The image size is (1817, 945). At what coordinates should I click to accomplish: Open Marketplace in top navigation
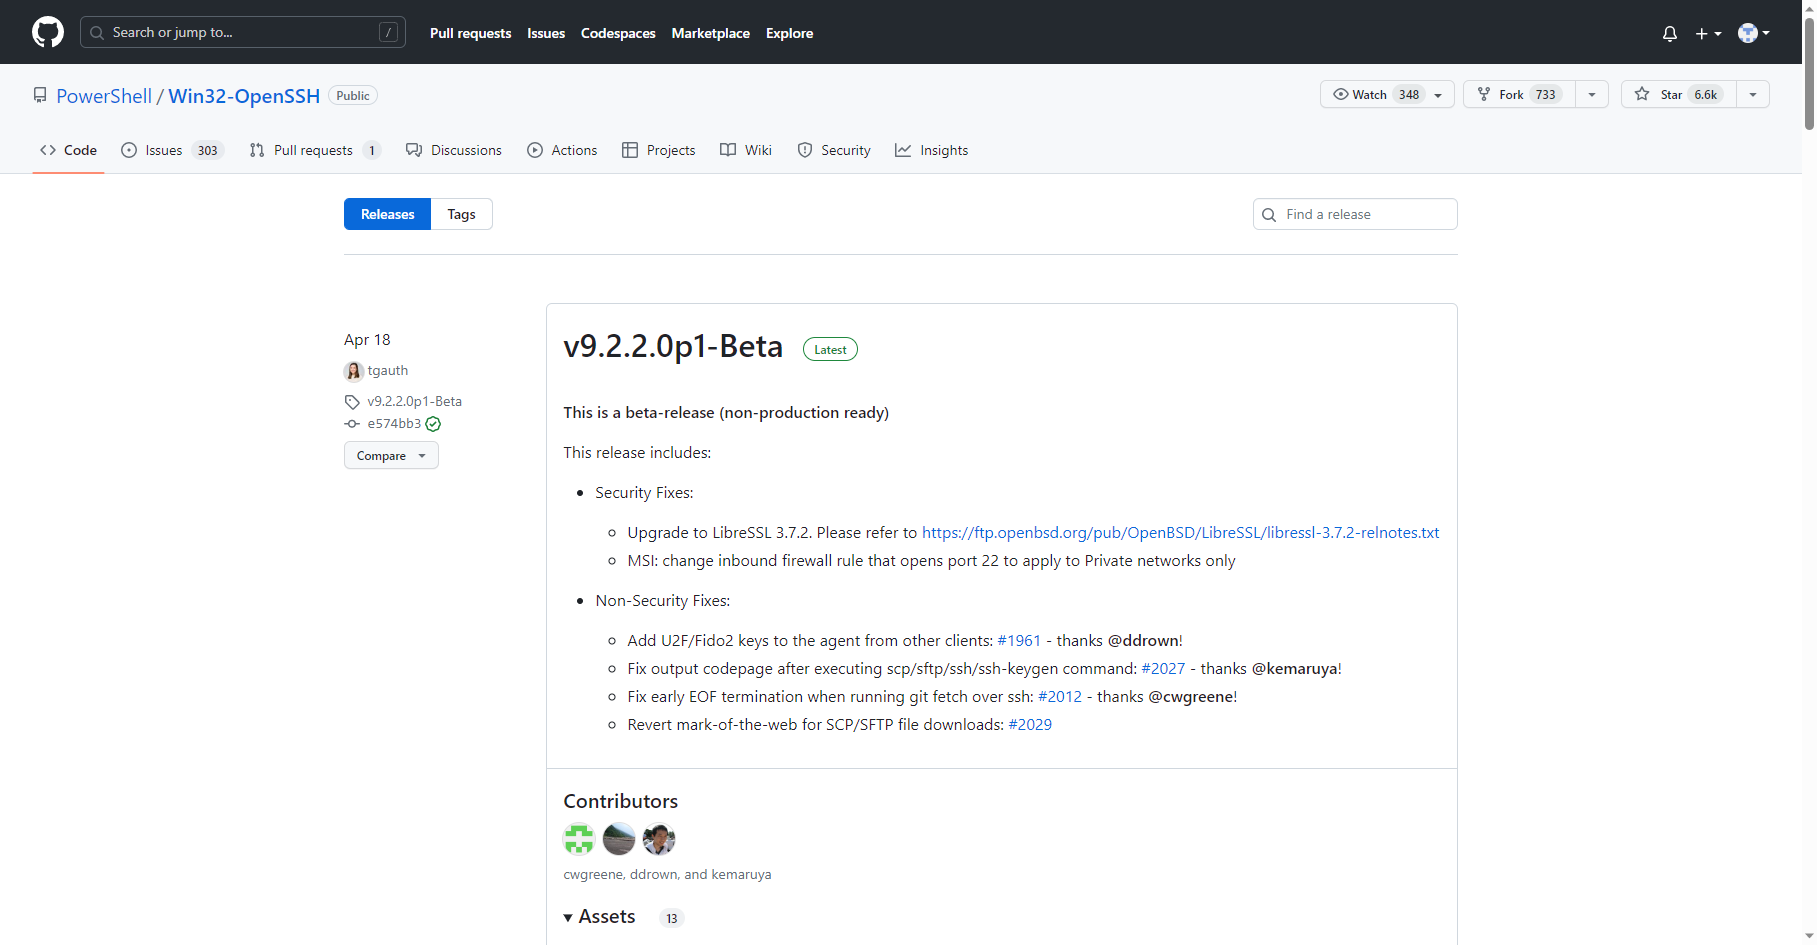pyautogui.click(x=710, y=33)
